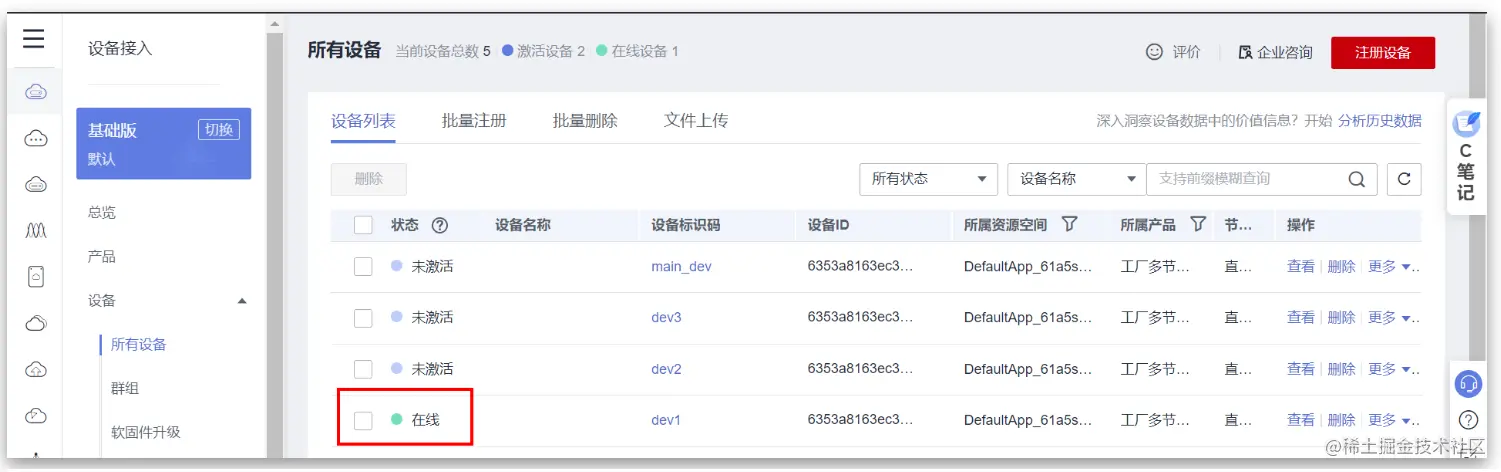The height and width of the screenshot is (472, 1501).
Task: Open the rectangular device sidebar icon
Action: 36,277
